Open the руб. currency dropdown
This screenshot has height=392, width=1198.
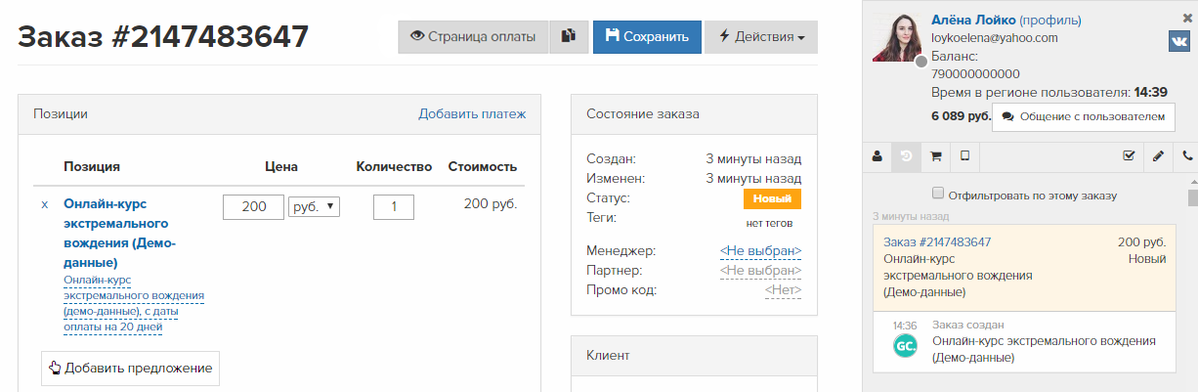[314, 206]
